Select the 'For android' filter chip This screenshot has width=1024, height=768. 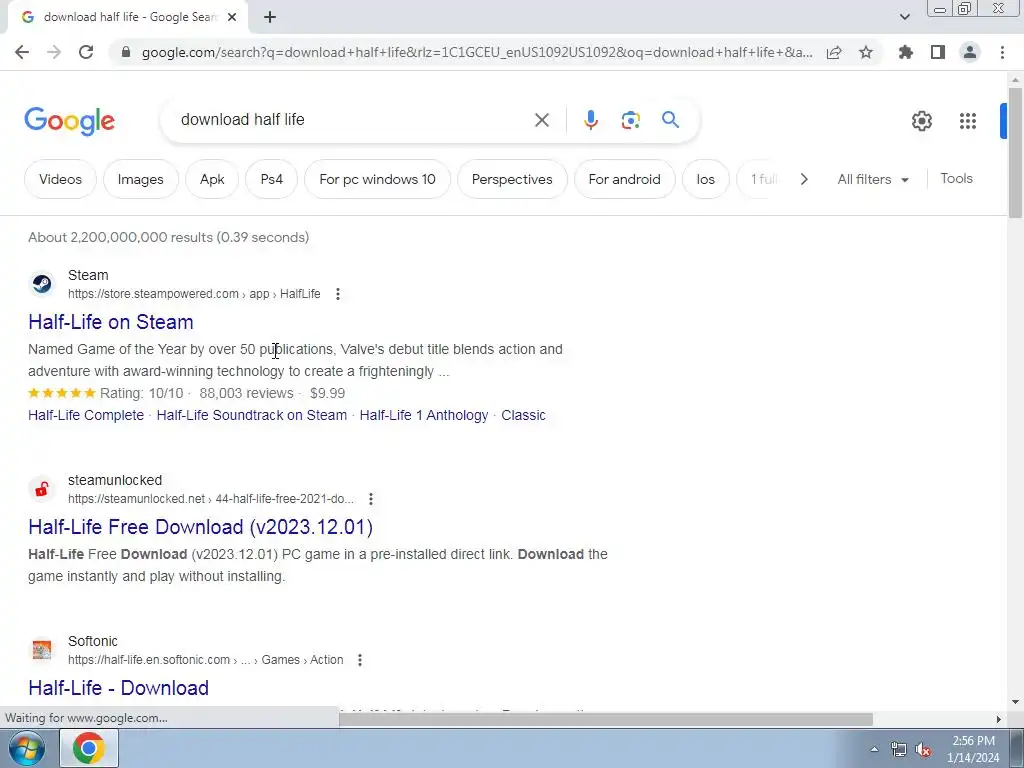point(624,179)
